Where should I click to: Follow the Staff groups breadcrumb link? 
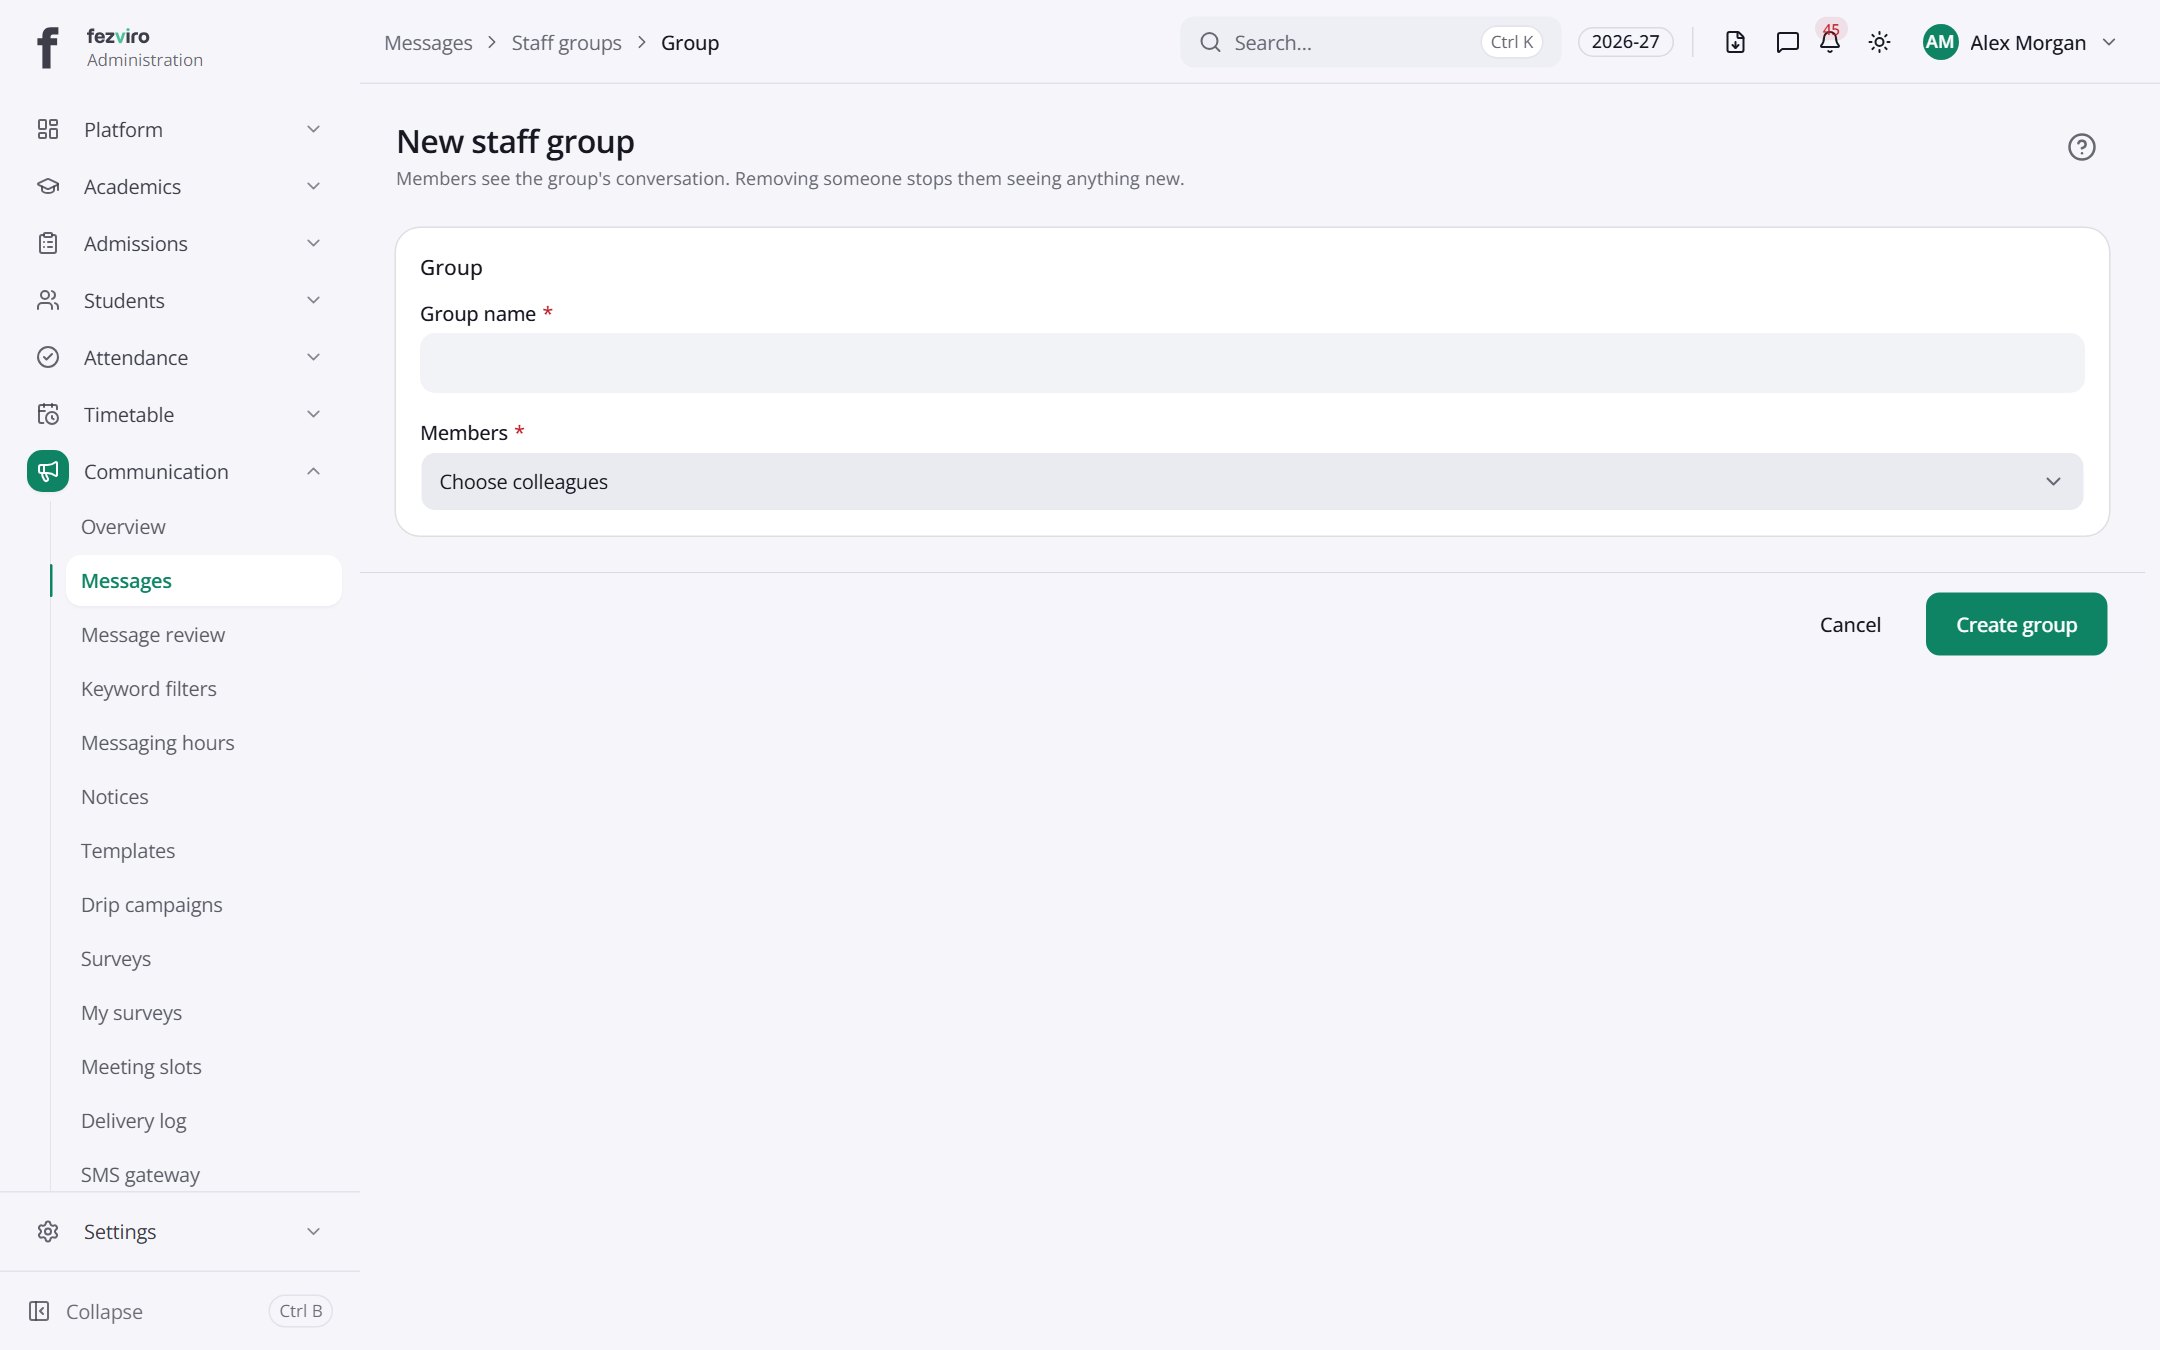pos(566,42)
